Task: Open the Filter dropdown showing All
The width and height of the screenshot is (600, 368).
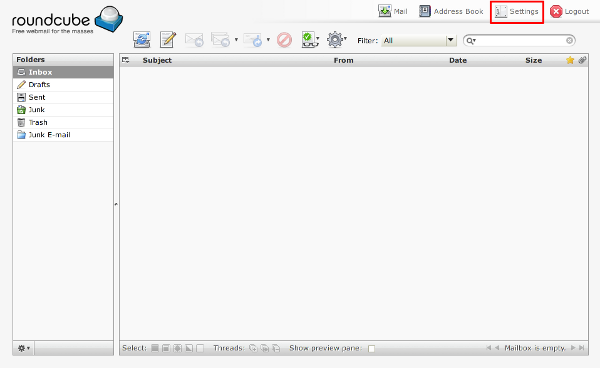Action: [x=419, y=40]
